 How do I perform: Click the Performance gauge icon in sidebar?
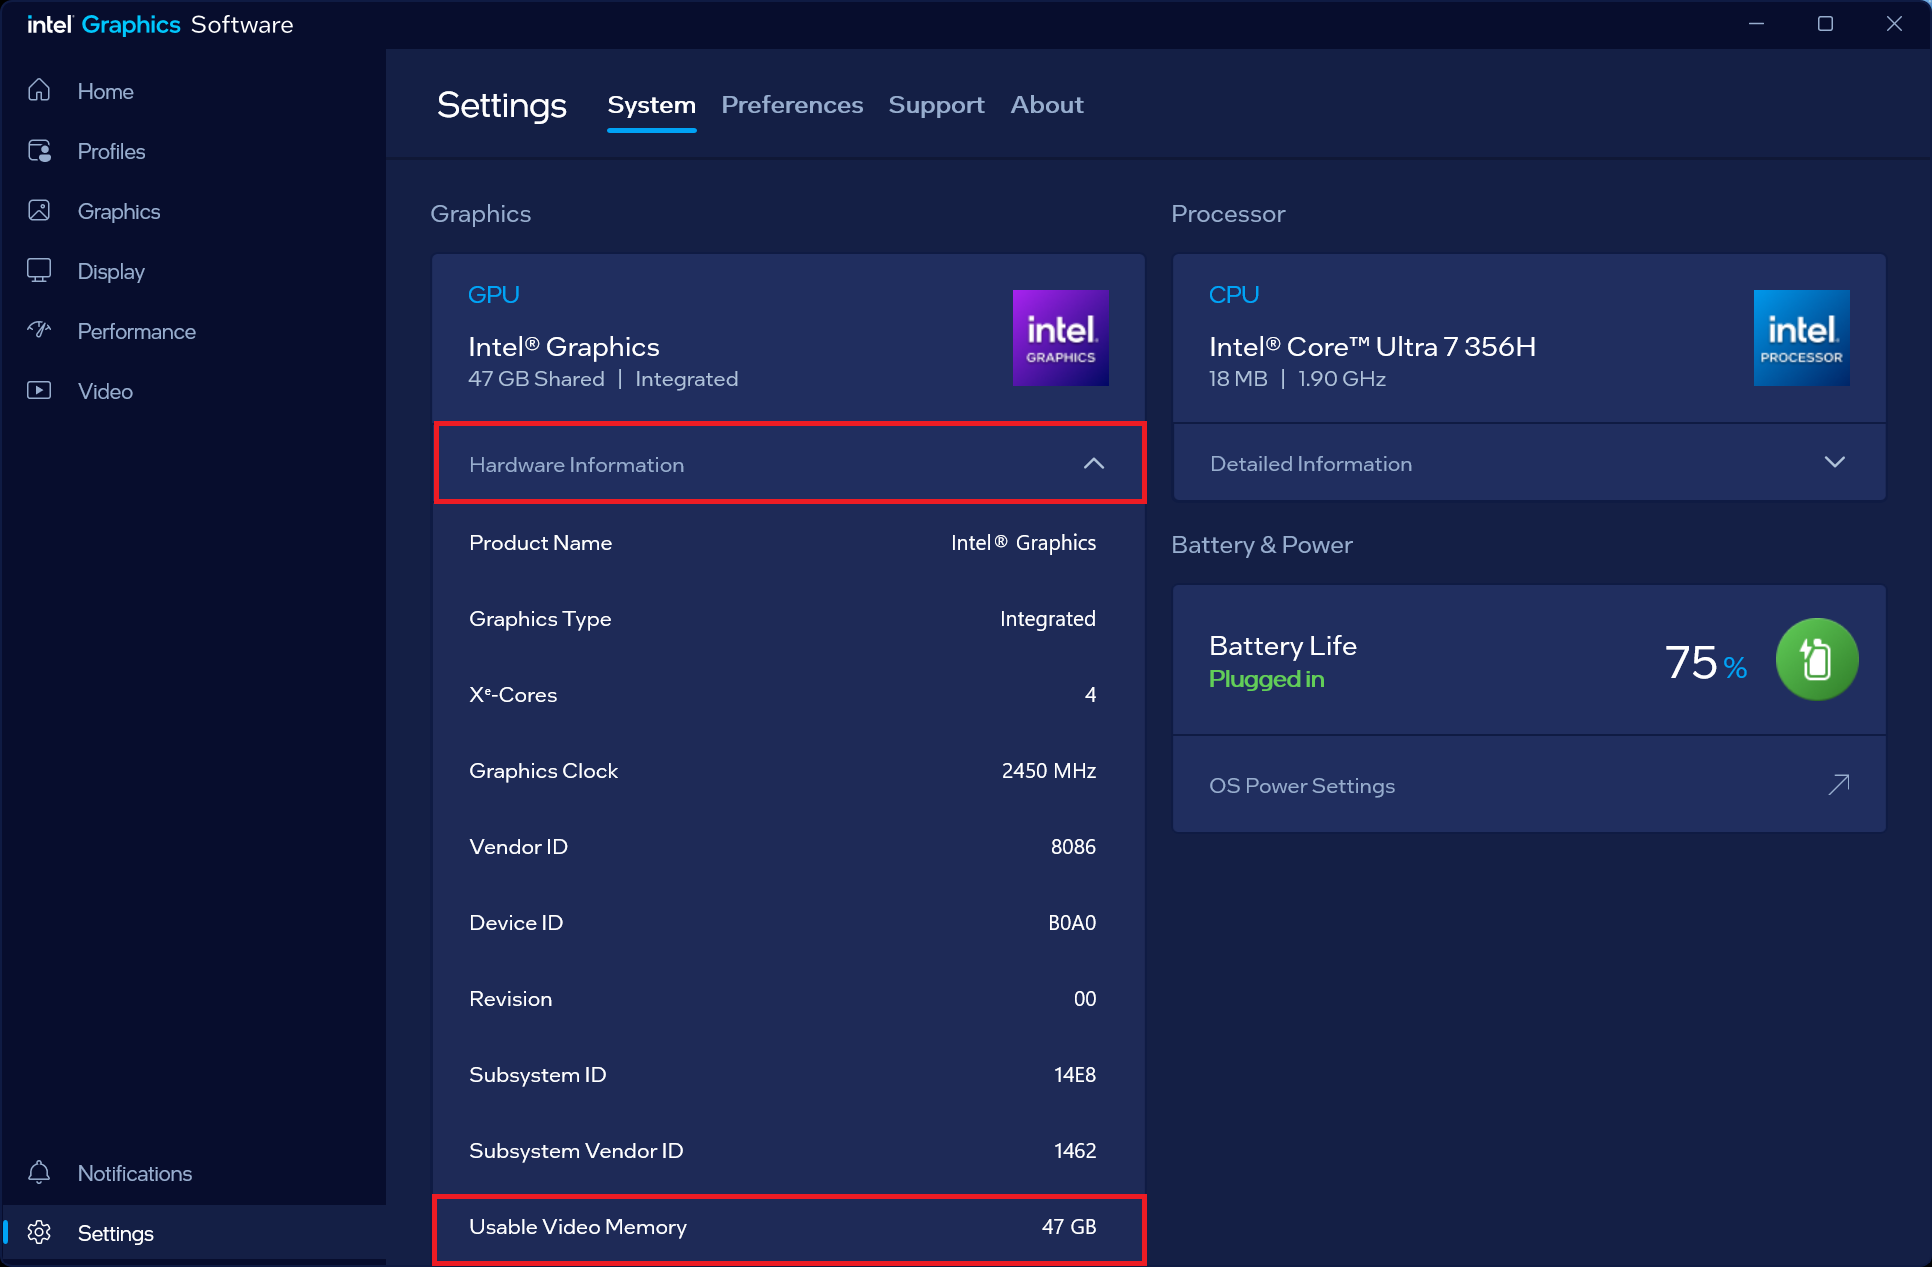coord(39,331)
